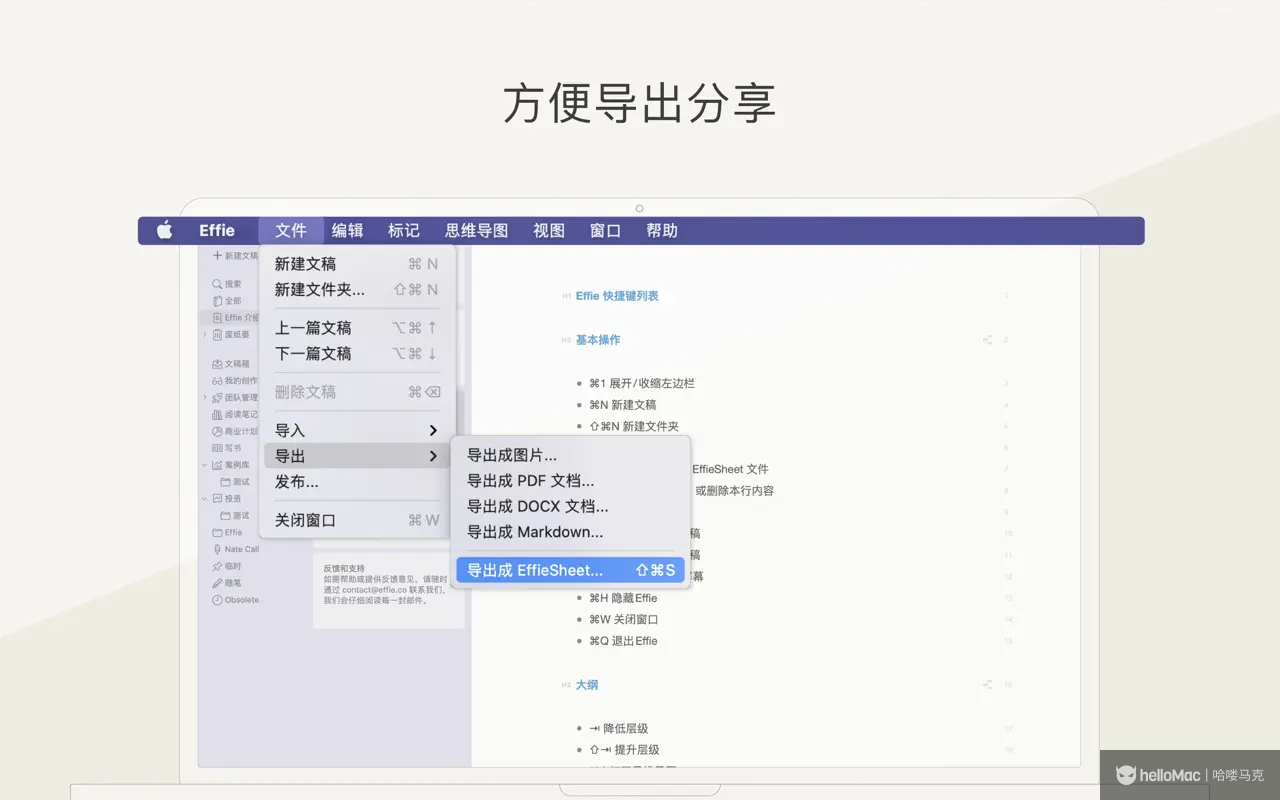The height and width of the screenshot is (800, 1280).
Task: Select 下一篇文稿 menu item
Action: [x=357, y=354]
